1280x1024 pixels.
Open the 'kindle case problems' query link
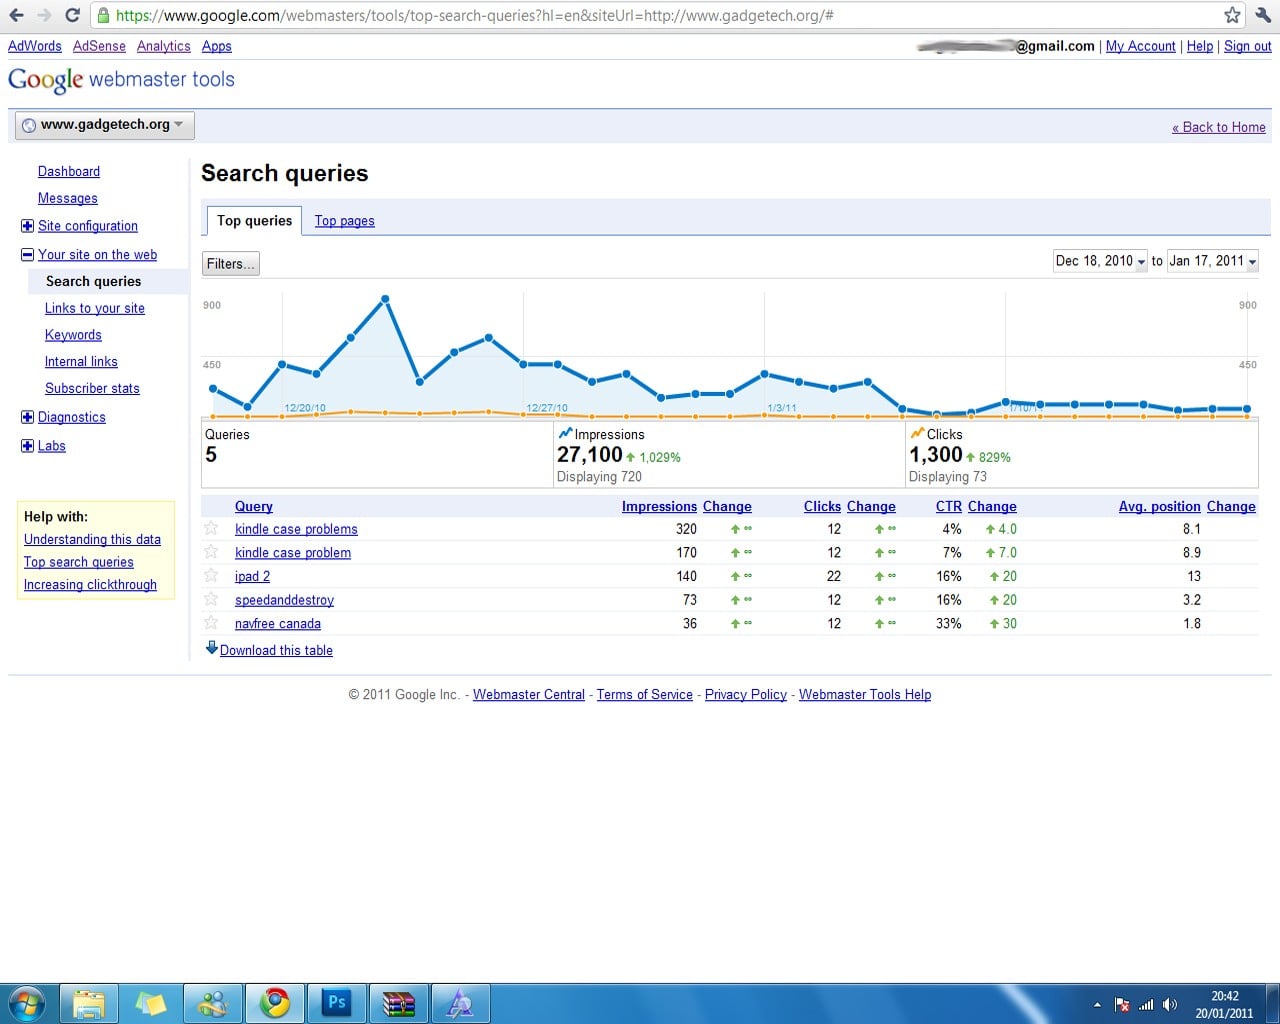296,529
